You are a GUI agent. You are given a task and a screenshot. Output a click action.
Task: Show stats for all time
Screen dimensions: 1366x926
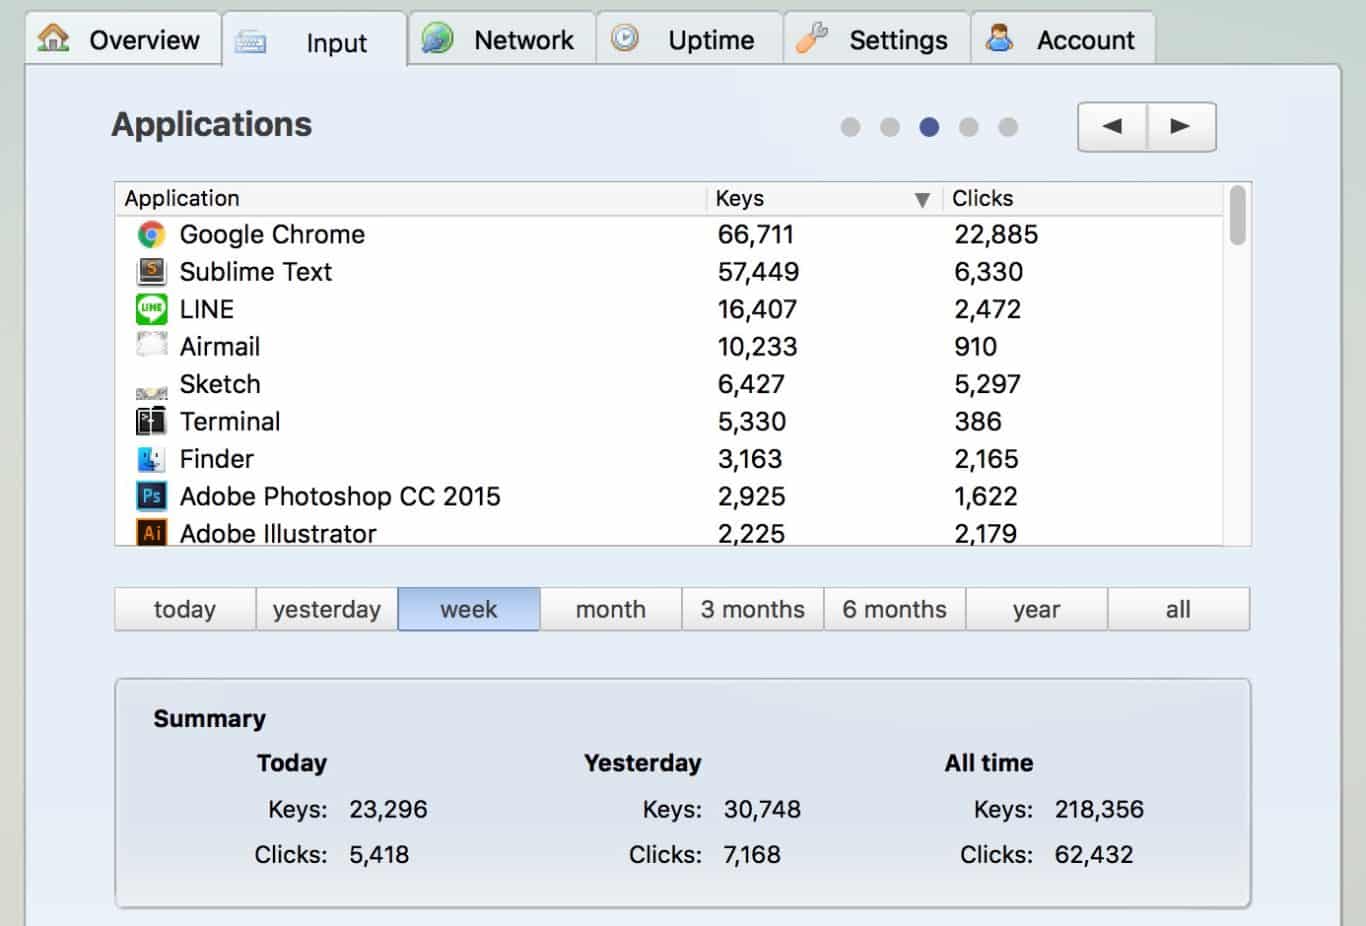tap(1179, 609)
